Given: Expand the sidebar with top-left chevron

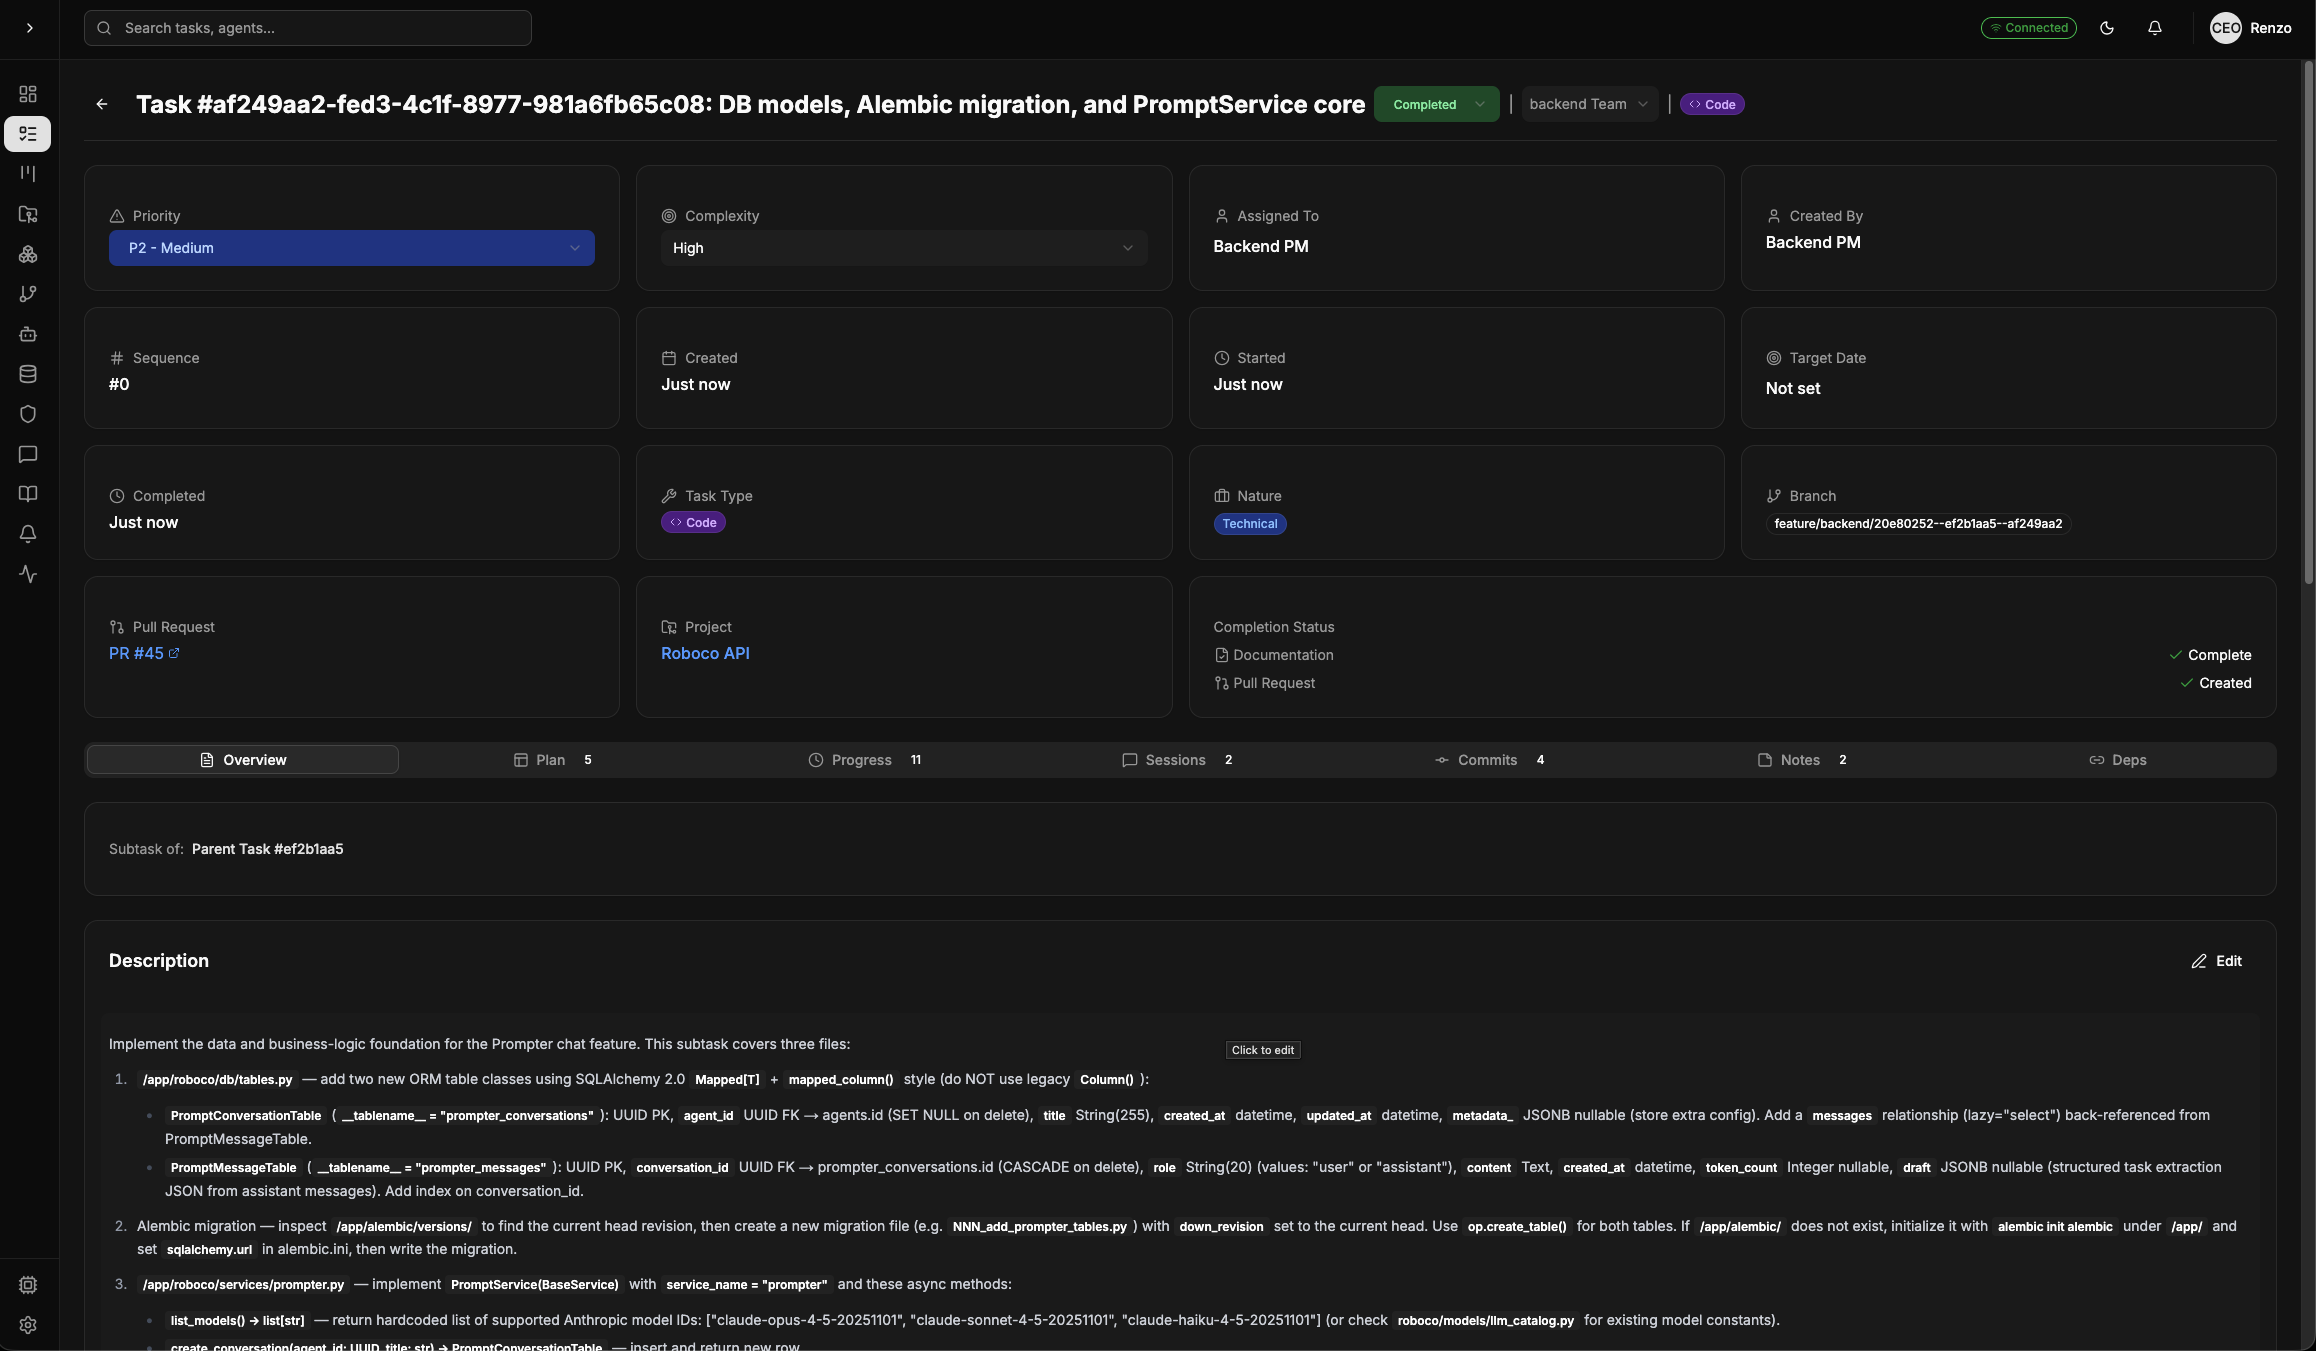Looking at the screenshot, I should point(30,28).
